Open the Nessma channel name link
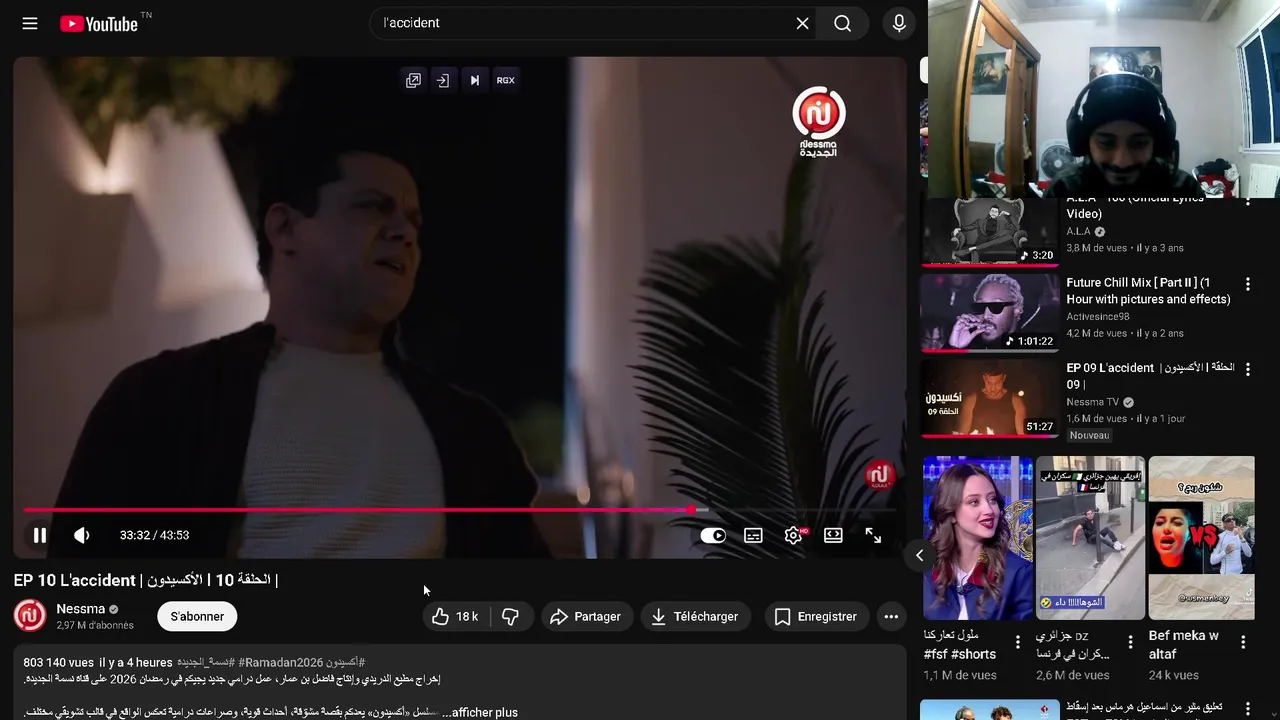Viewport: 1280px width, 720px height. click(x=81, y=609)
